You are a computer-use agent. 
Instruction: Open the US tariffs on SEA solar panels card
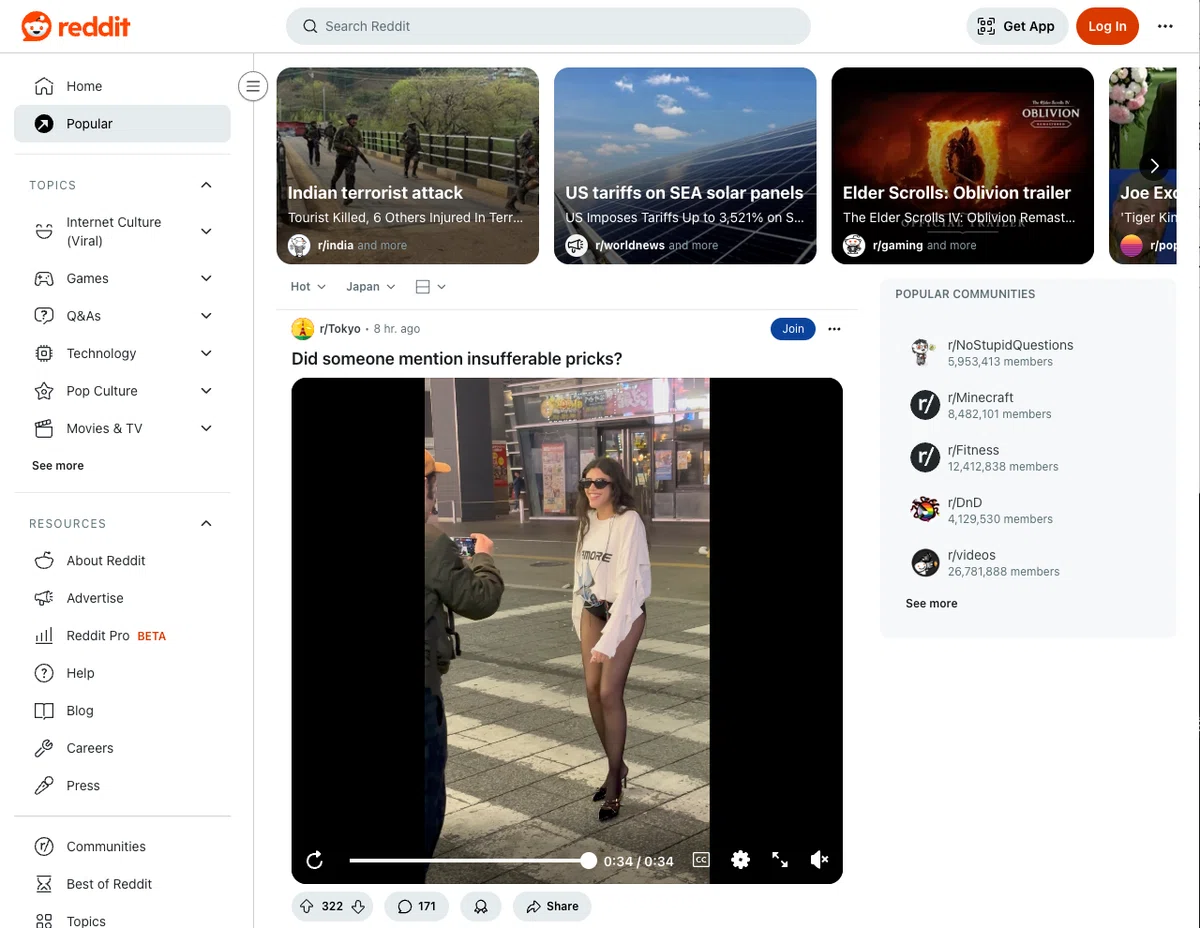coord(685,166)
